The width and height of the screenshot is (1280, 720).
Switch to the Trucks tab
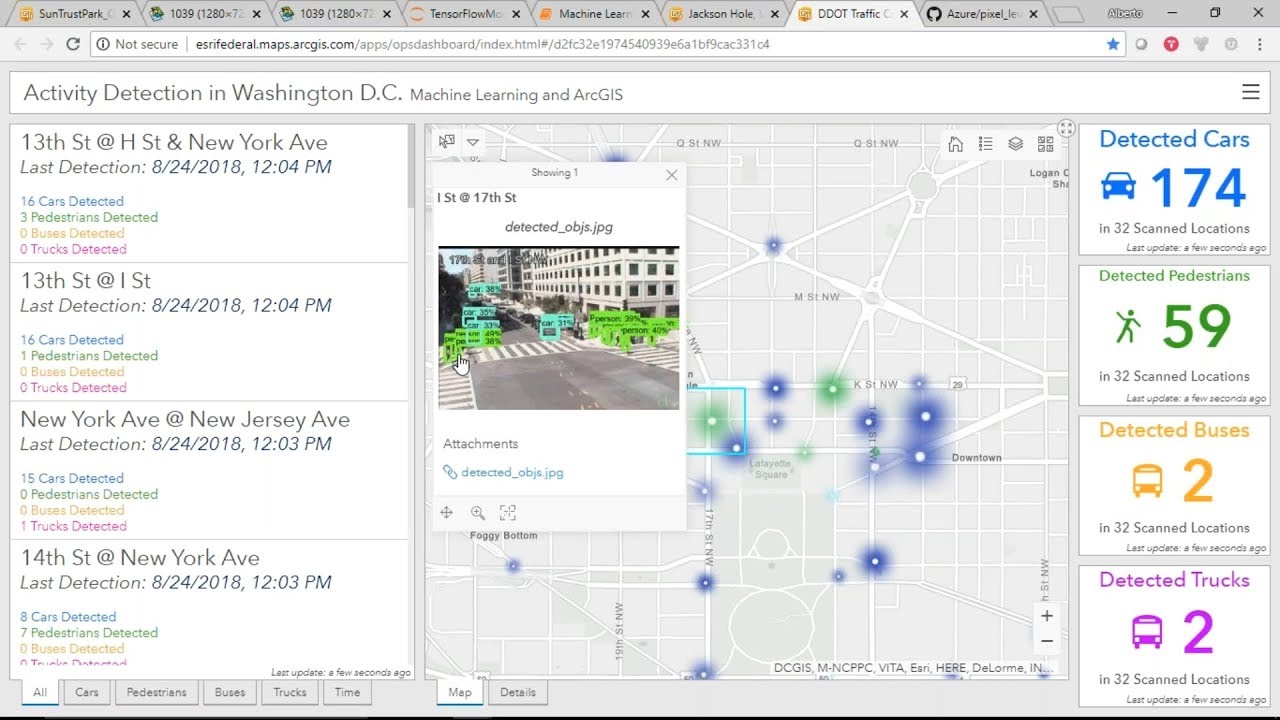point(290,692)
